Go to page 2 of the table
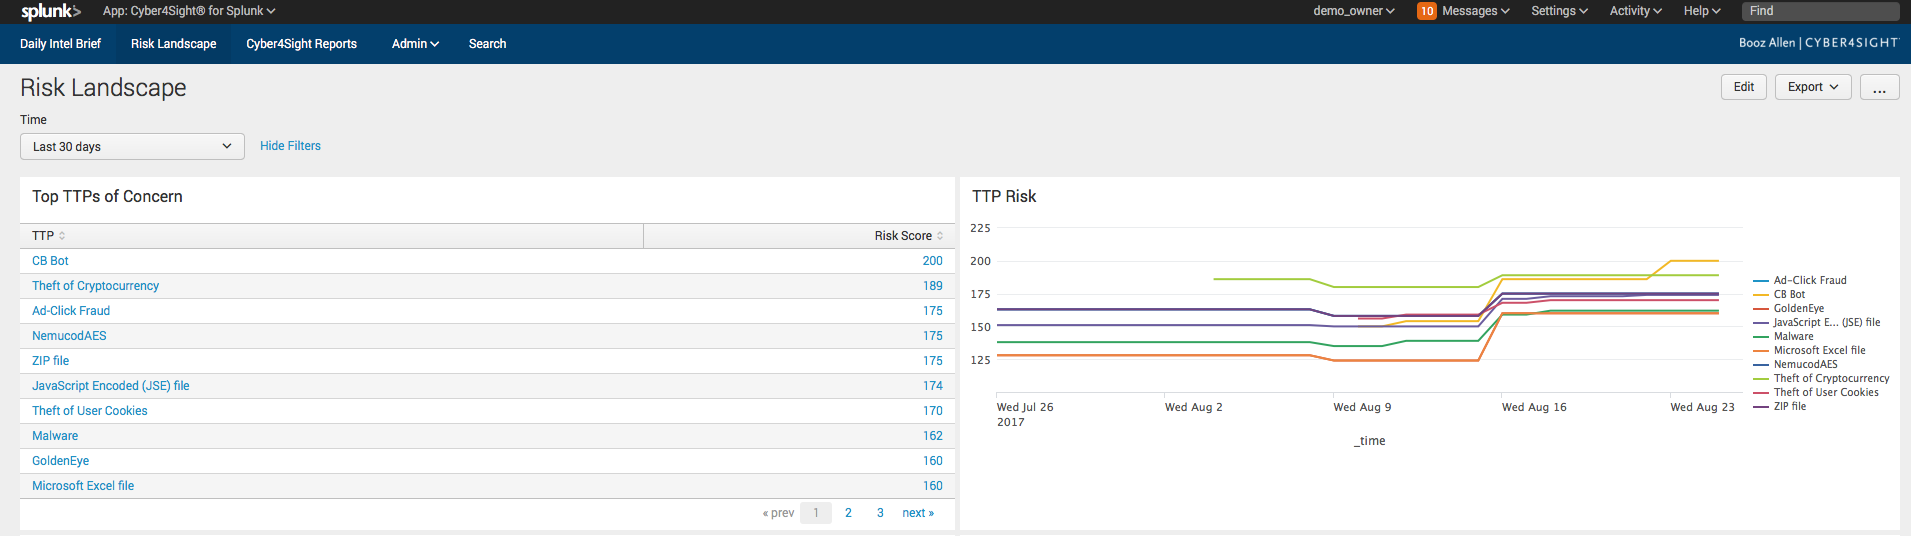1911x536 pixels. coord(848,513)
